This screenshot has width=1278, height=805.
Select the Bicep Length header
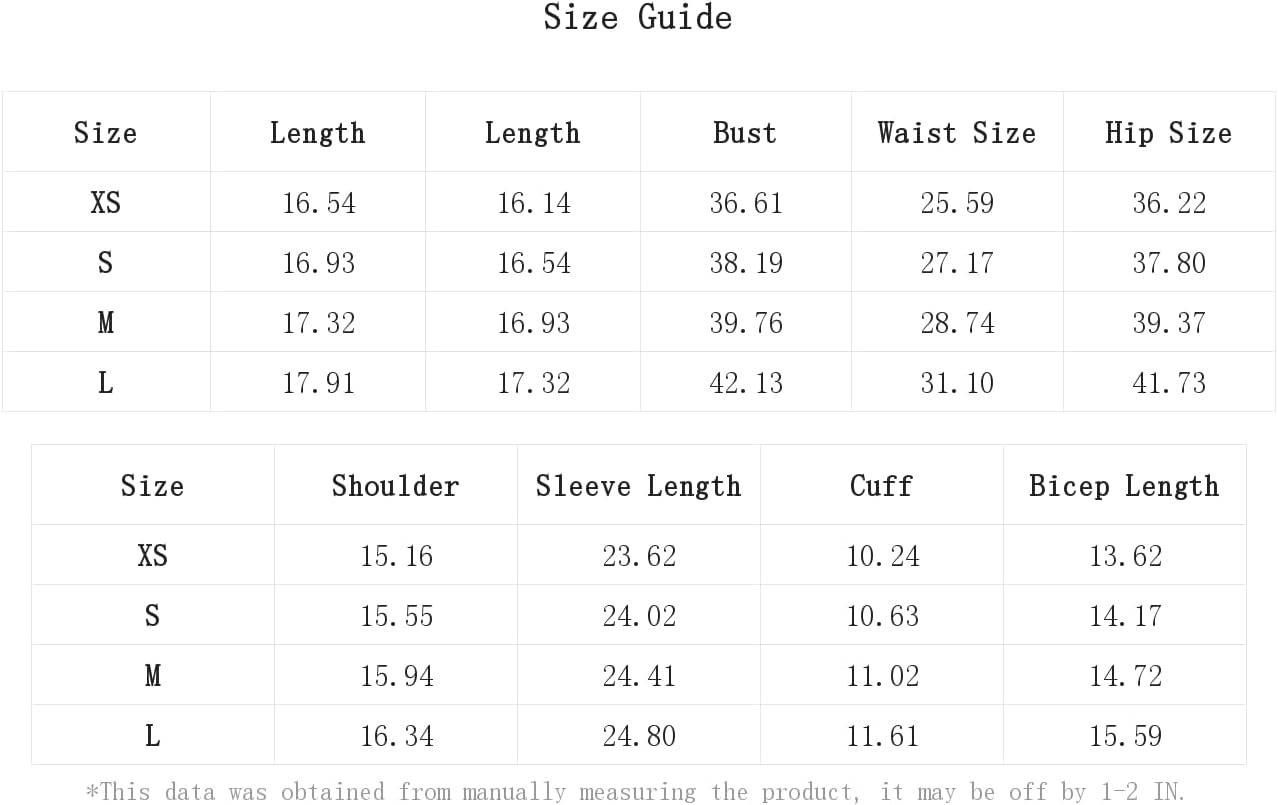(1124, 486)
